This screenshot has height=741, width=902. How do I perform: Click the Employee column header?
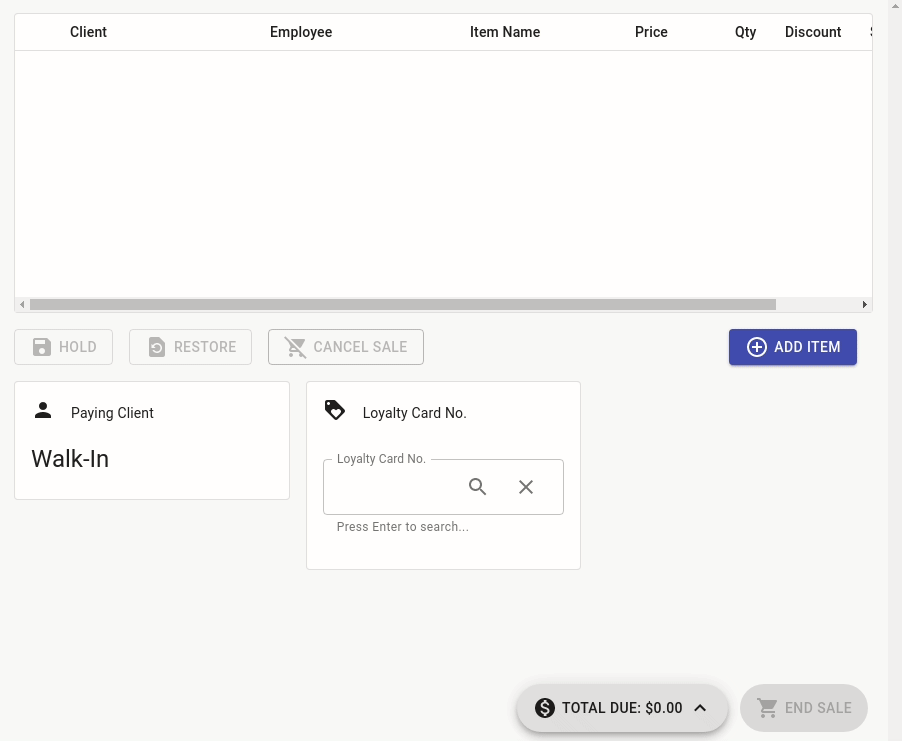click(x=301, y=32)
